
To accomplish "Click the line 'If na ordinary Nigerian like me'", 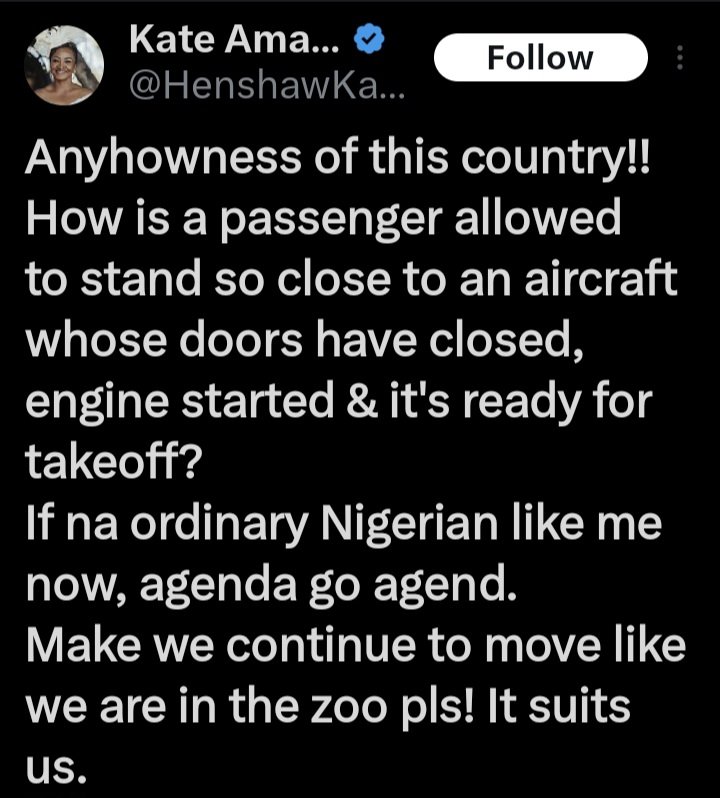I will click(x=343, y=525).
